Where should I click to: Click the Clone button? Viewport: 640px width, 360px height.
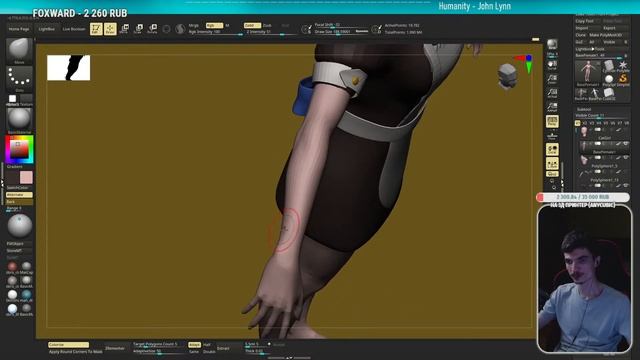coord(581,35)
